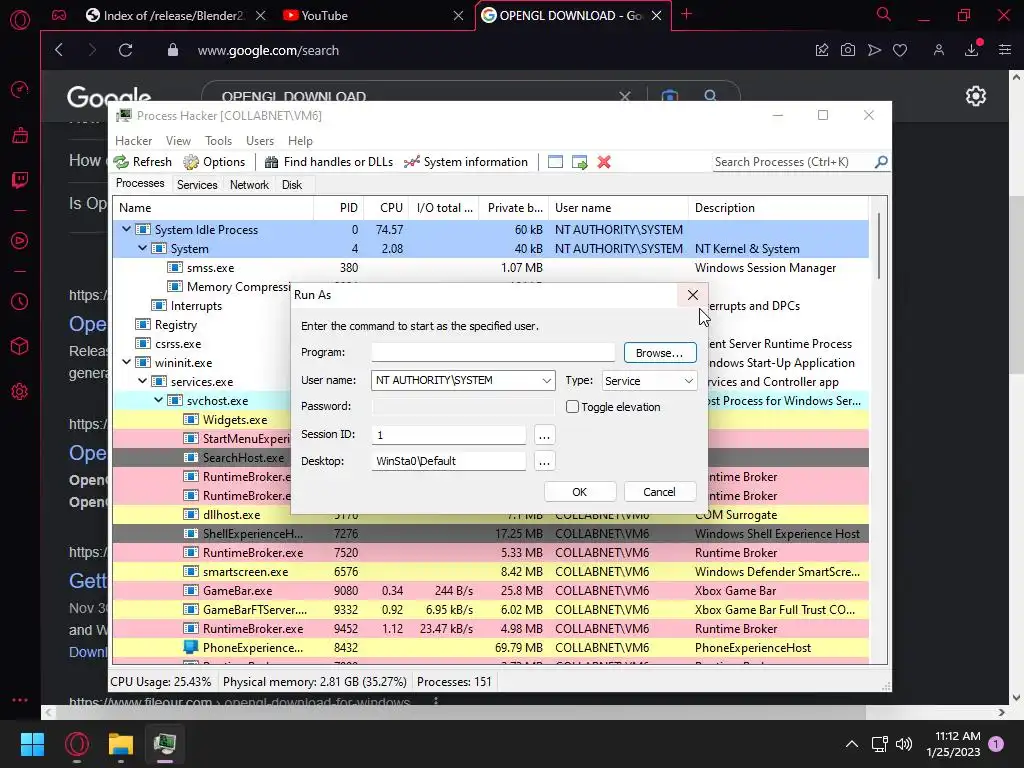The width and height of the screenshot is (1024, 768).
Task: Open browser downloads icon
Action: pos(972,50)
